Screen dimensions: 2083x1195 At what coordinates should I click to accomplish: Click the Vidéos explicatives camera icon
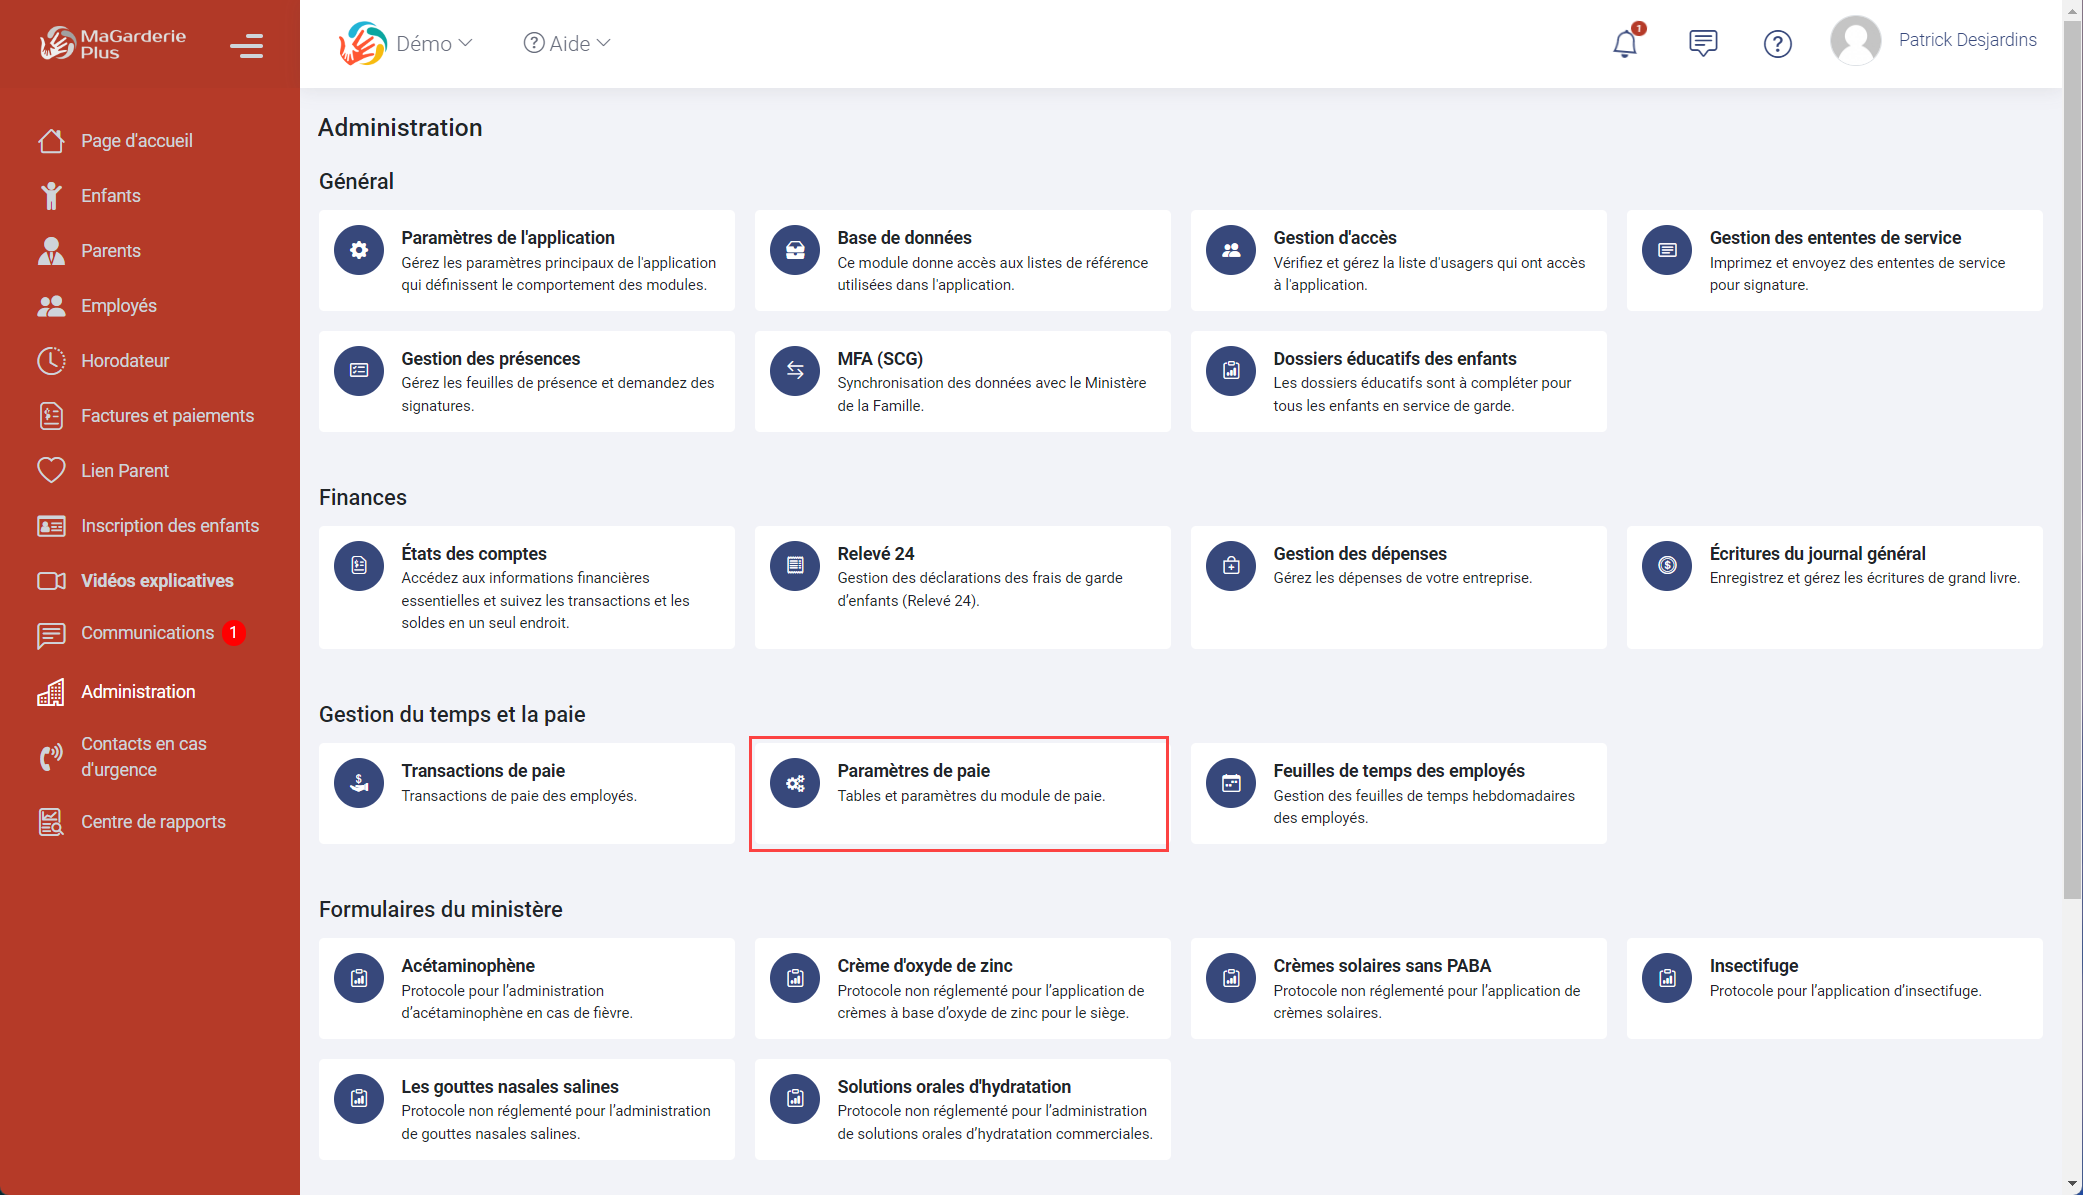pos(52,580)
